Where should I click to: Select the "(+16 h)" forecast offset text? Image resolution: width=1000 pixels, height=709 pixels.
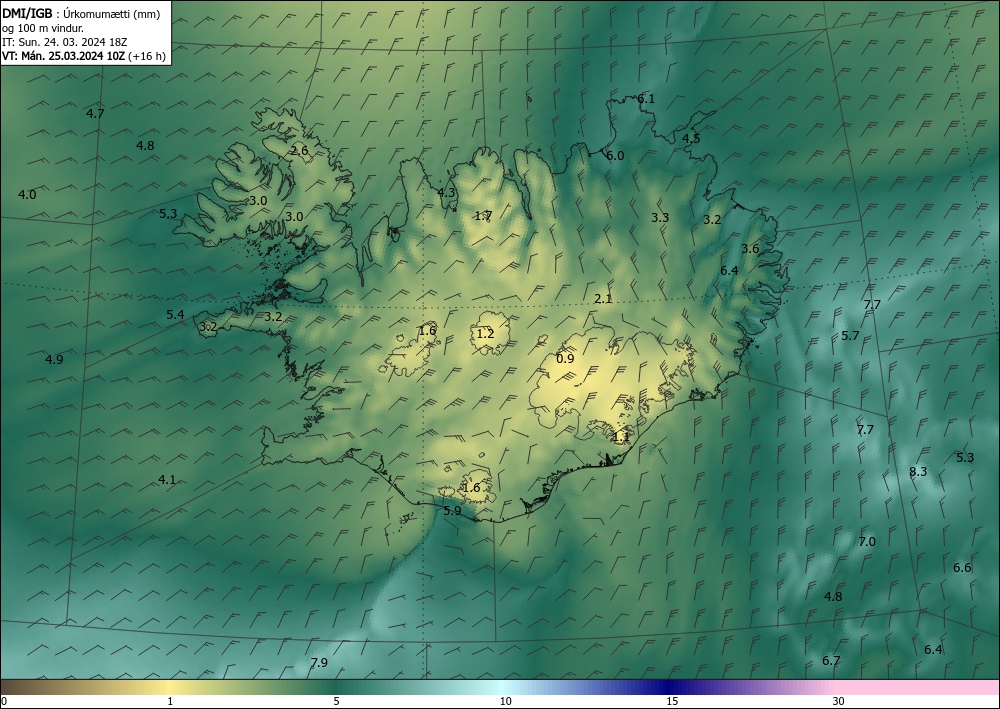point(147,56)
